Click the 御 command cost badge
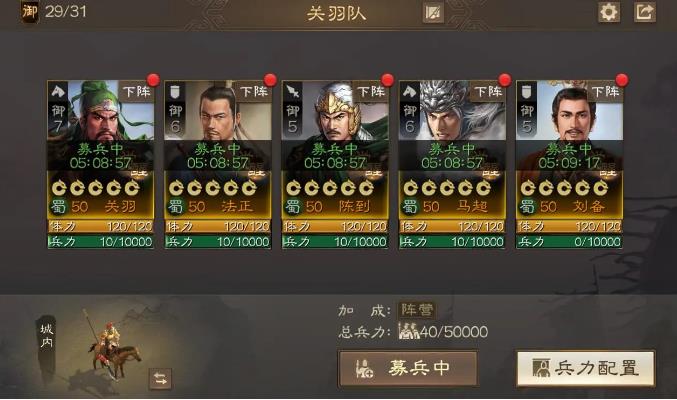The width and height of the screenshot is (677, 400). point(29,11)
